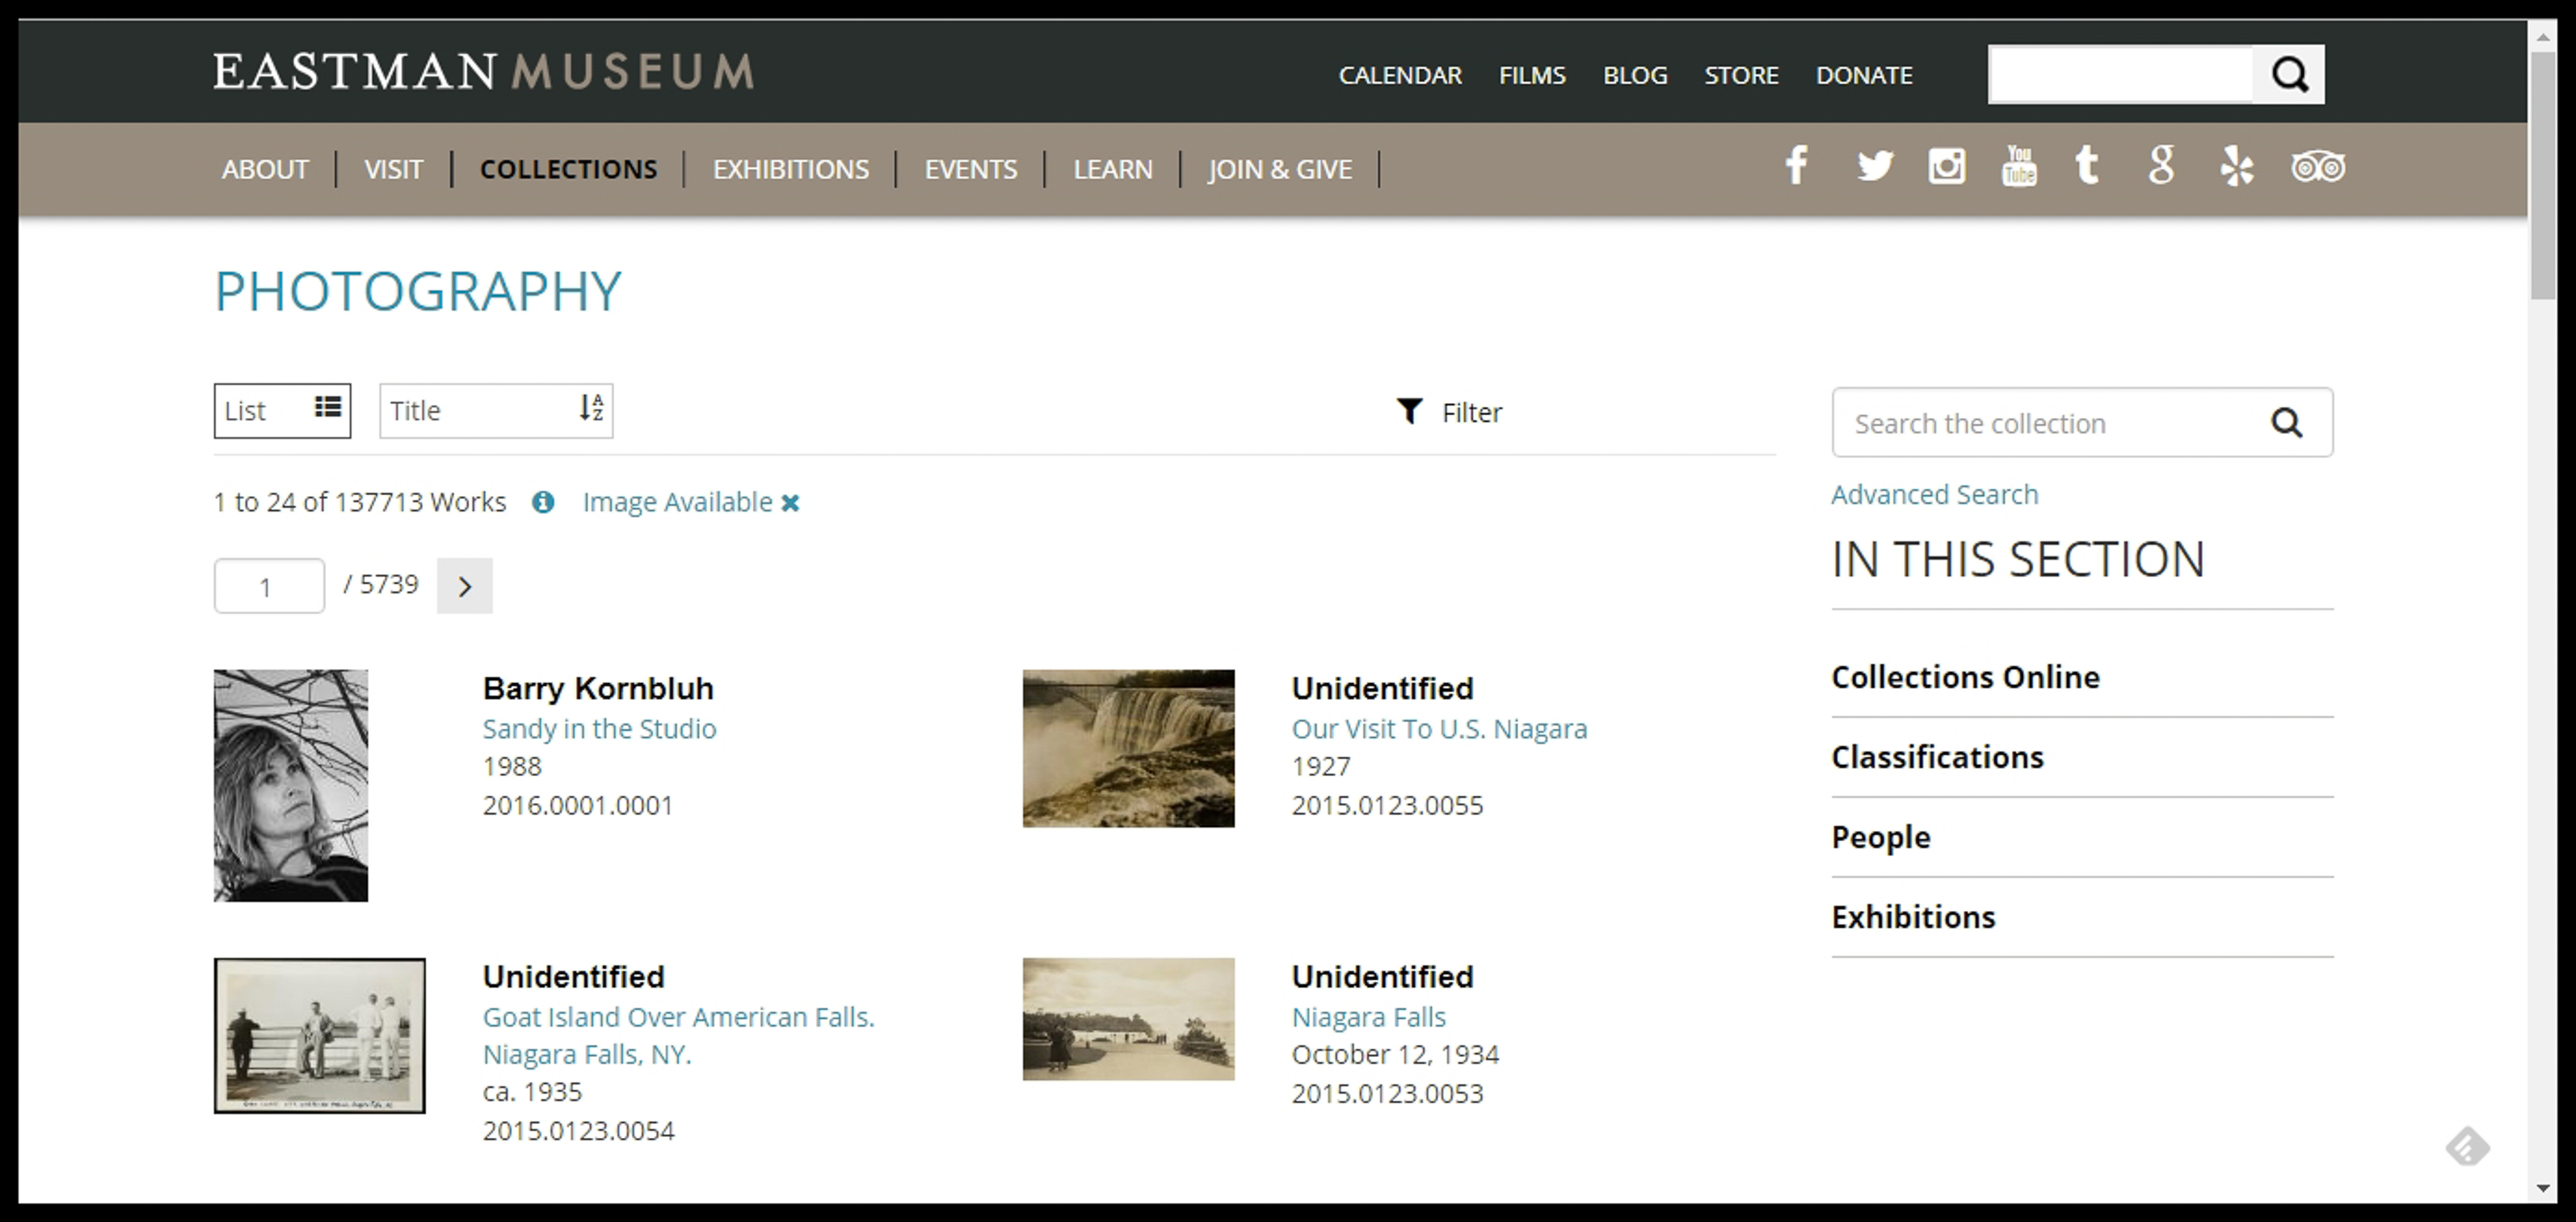Click the YouTube icon

point(2018,166)
